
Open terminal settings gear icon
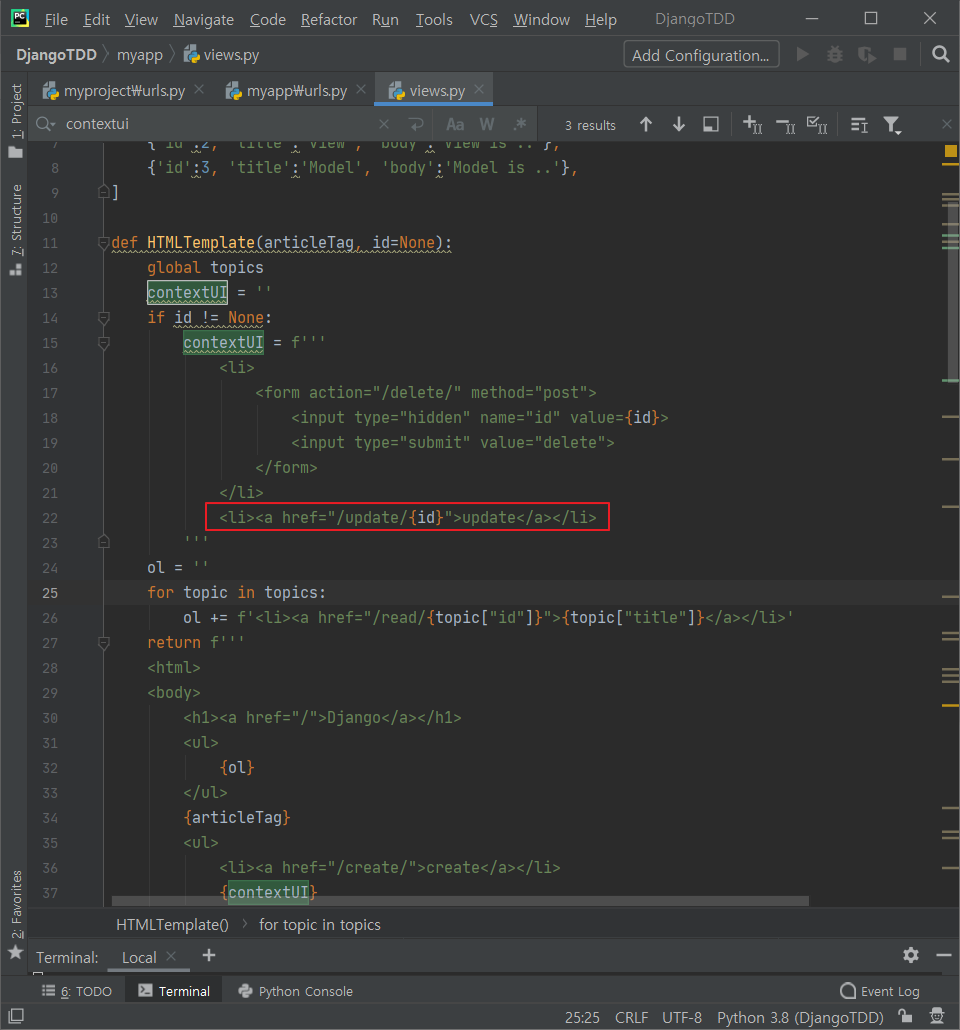(911, 954)
